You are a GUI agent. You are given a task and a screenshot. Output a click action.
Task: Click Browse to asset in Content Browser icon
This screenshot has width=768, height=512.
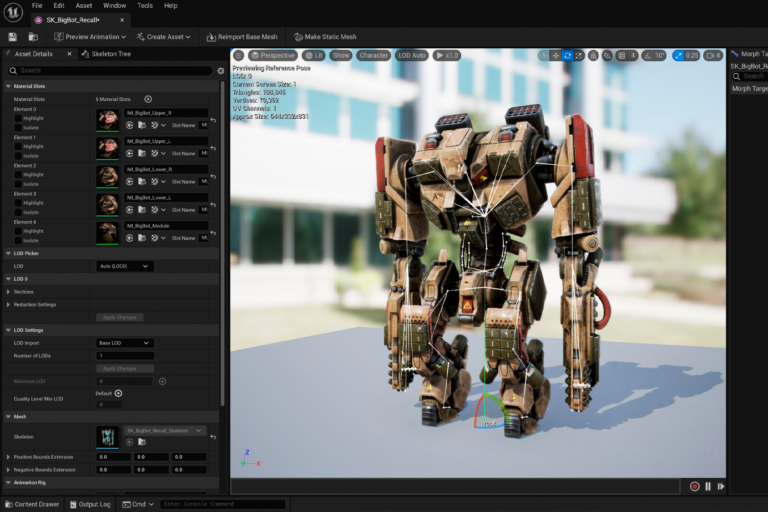pyautogui.click(x=33, y=37)
